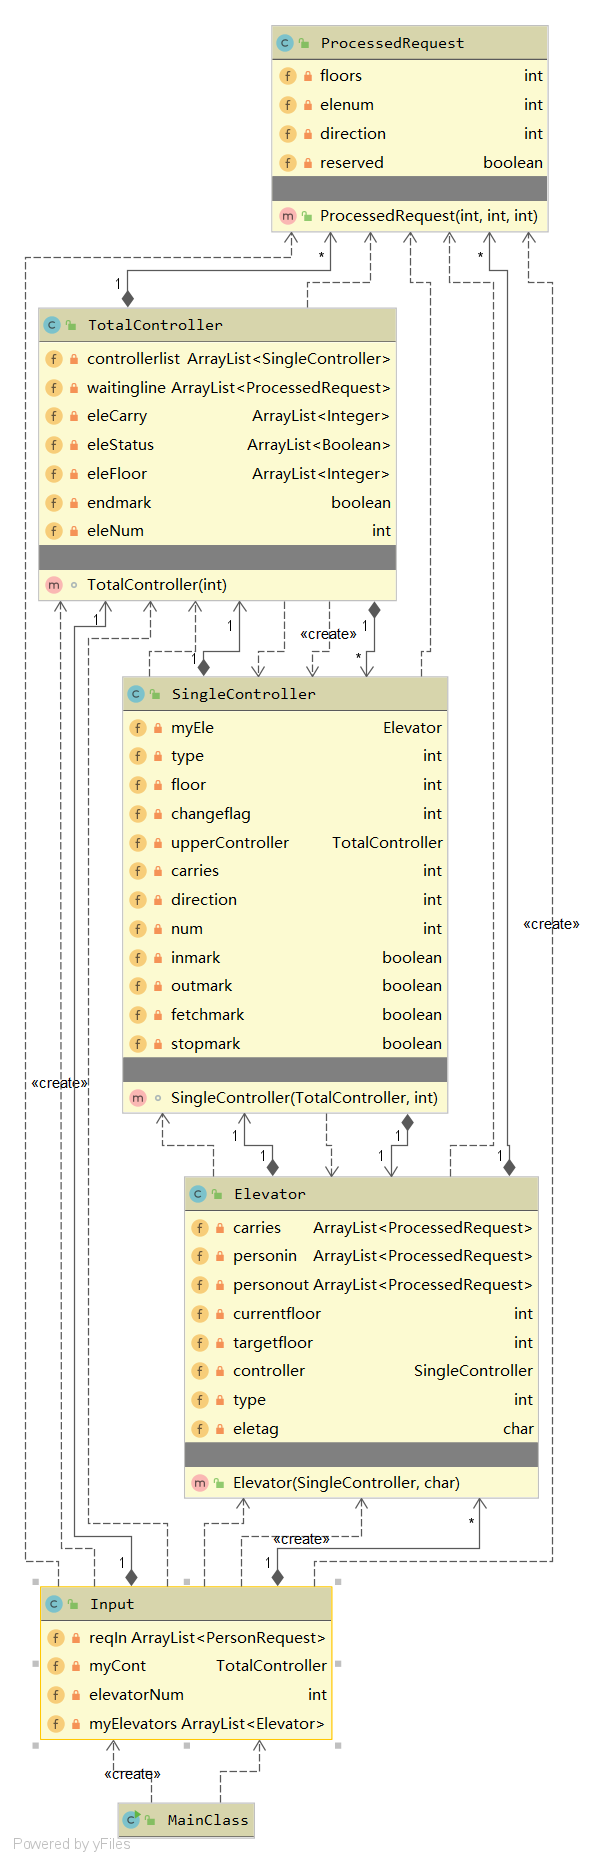Click the eleNum field name
This screenshot has height=1863, width=608.
115,531
